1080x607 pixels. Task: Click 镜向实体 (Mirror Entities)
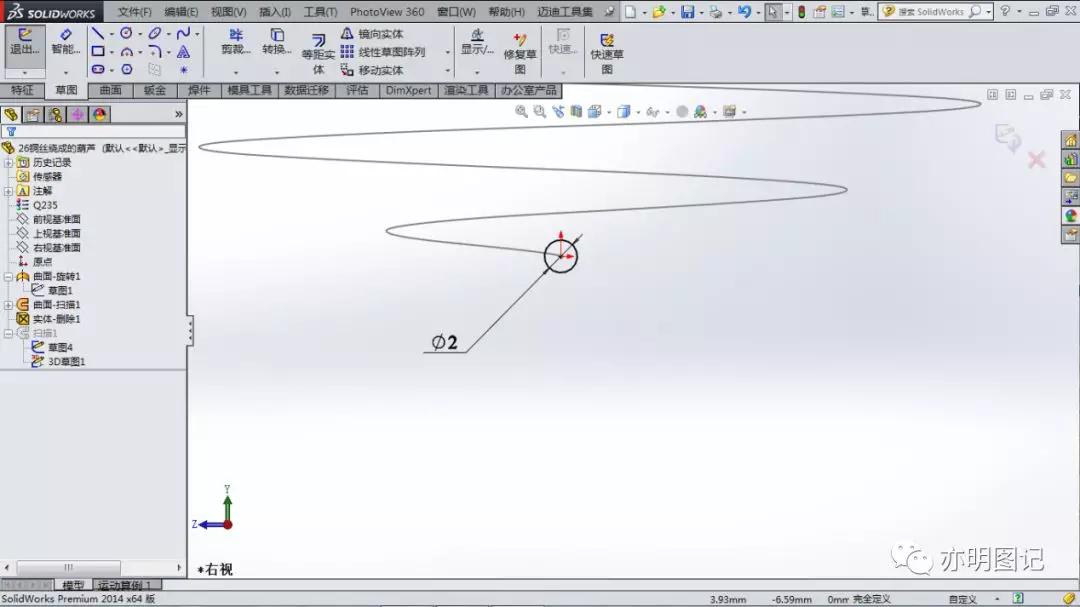coord(372,34)
